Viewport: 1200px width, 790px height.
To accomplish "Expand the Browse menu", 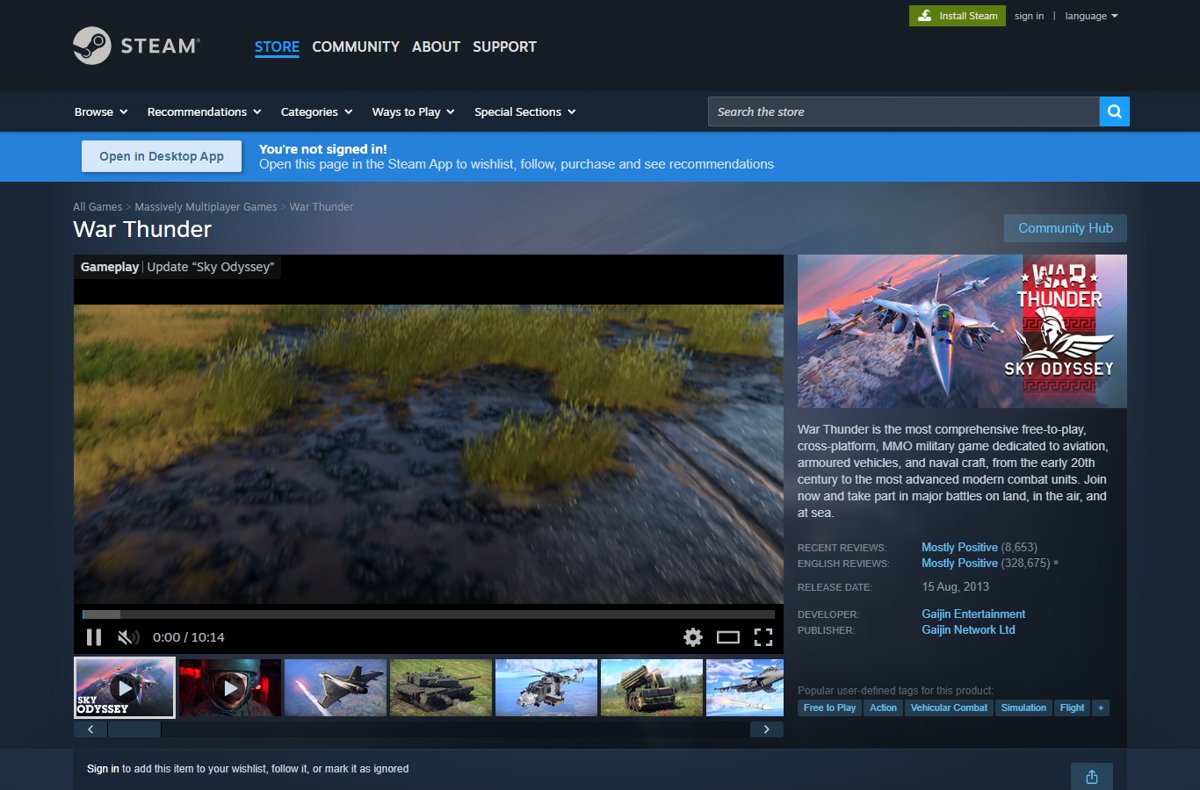I will click(x=101, y=112).
